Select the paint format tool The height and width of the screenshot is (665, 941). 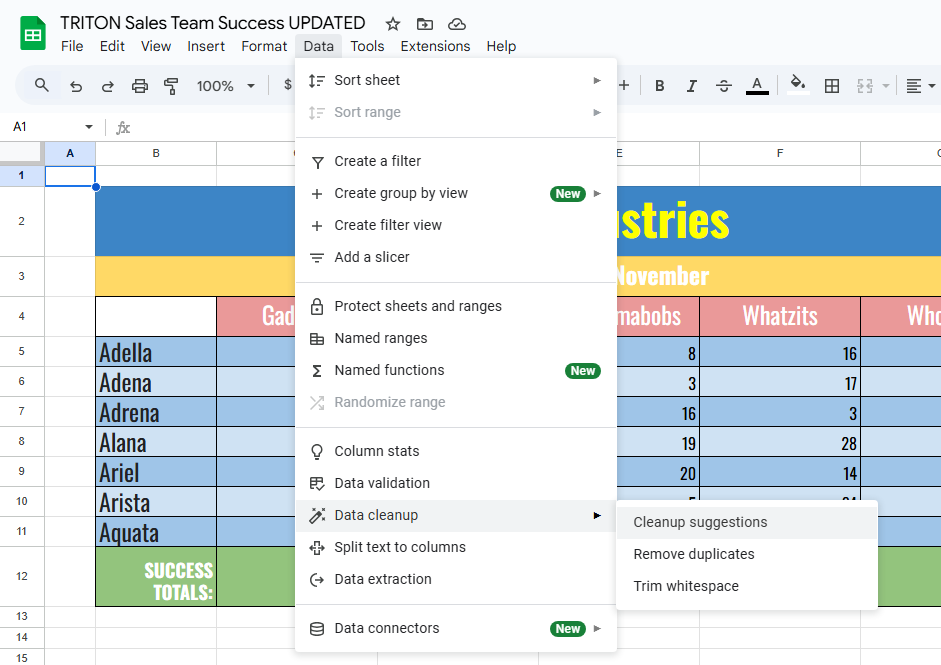(x=171, y=86)
